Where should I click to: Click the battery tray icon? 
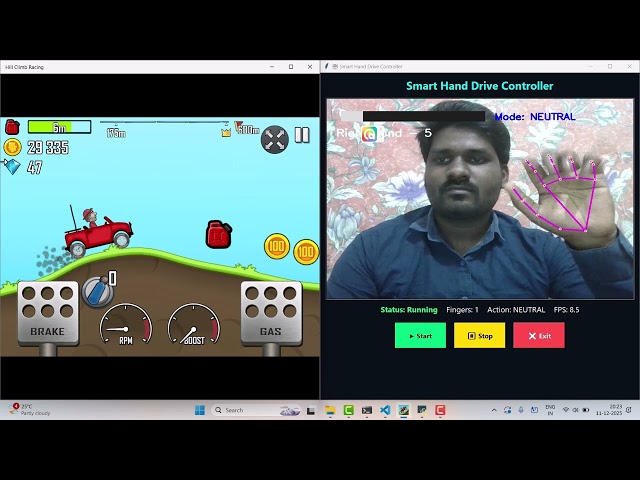pyautogui.click(x=586, y=410)
